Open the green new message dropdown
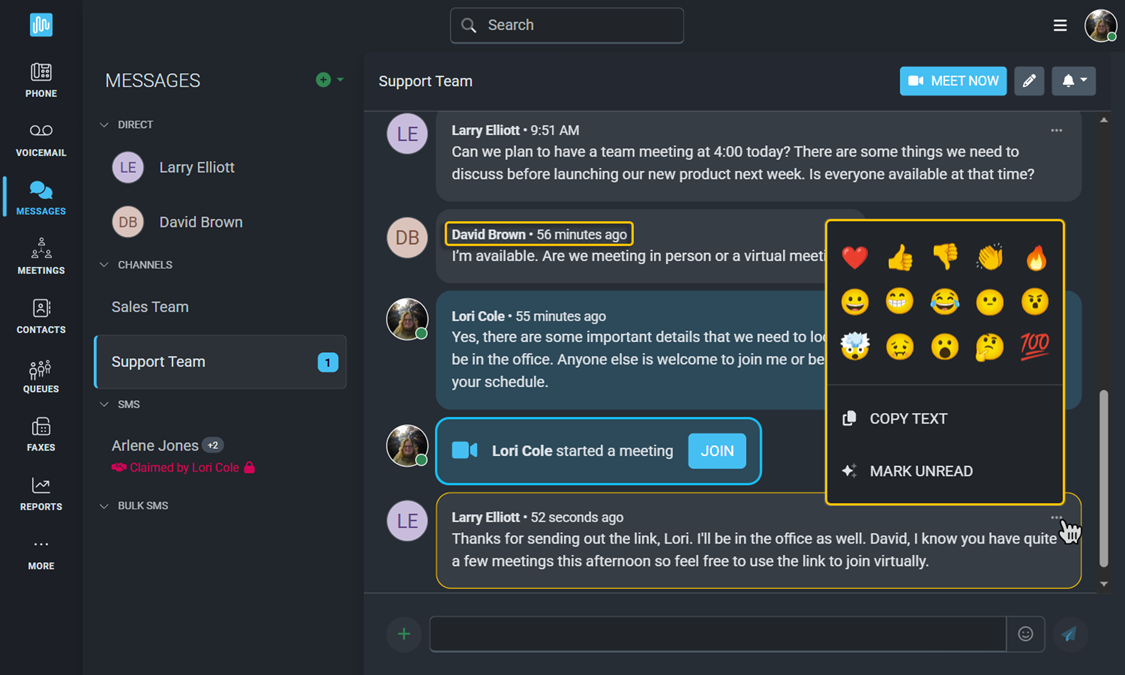1125x675 pixels. tap(329, 80)
